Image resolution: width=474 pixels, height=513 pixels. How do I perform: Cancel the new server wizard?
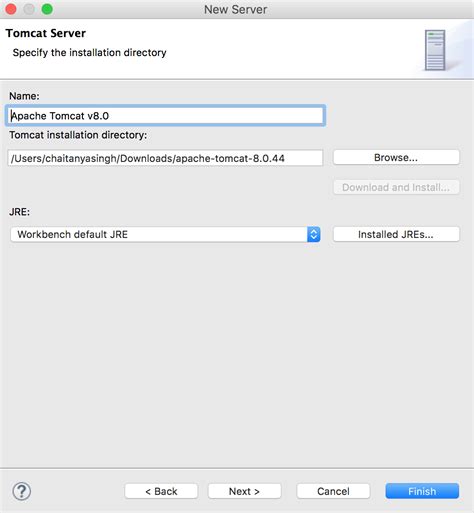coord(333,491)
